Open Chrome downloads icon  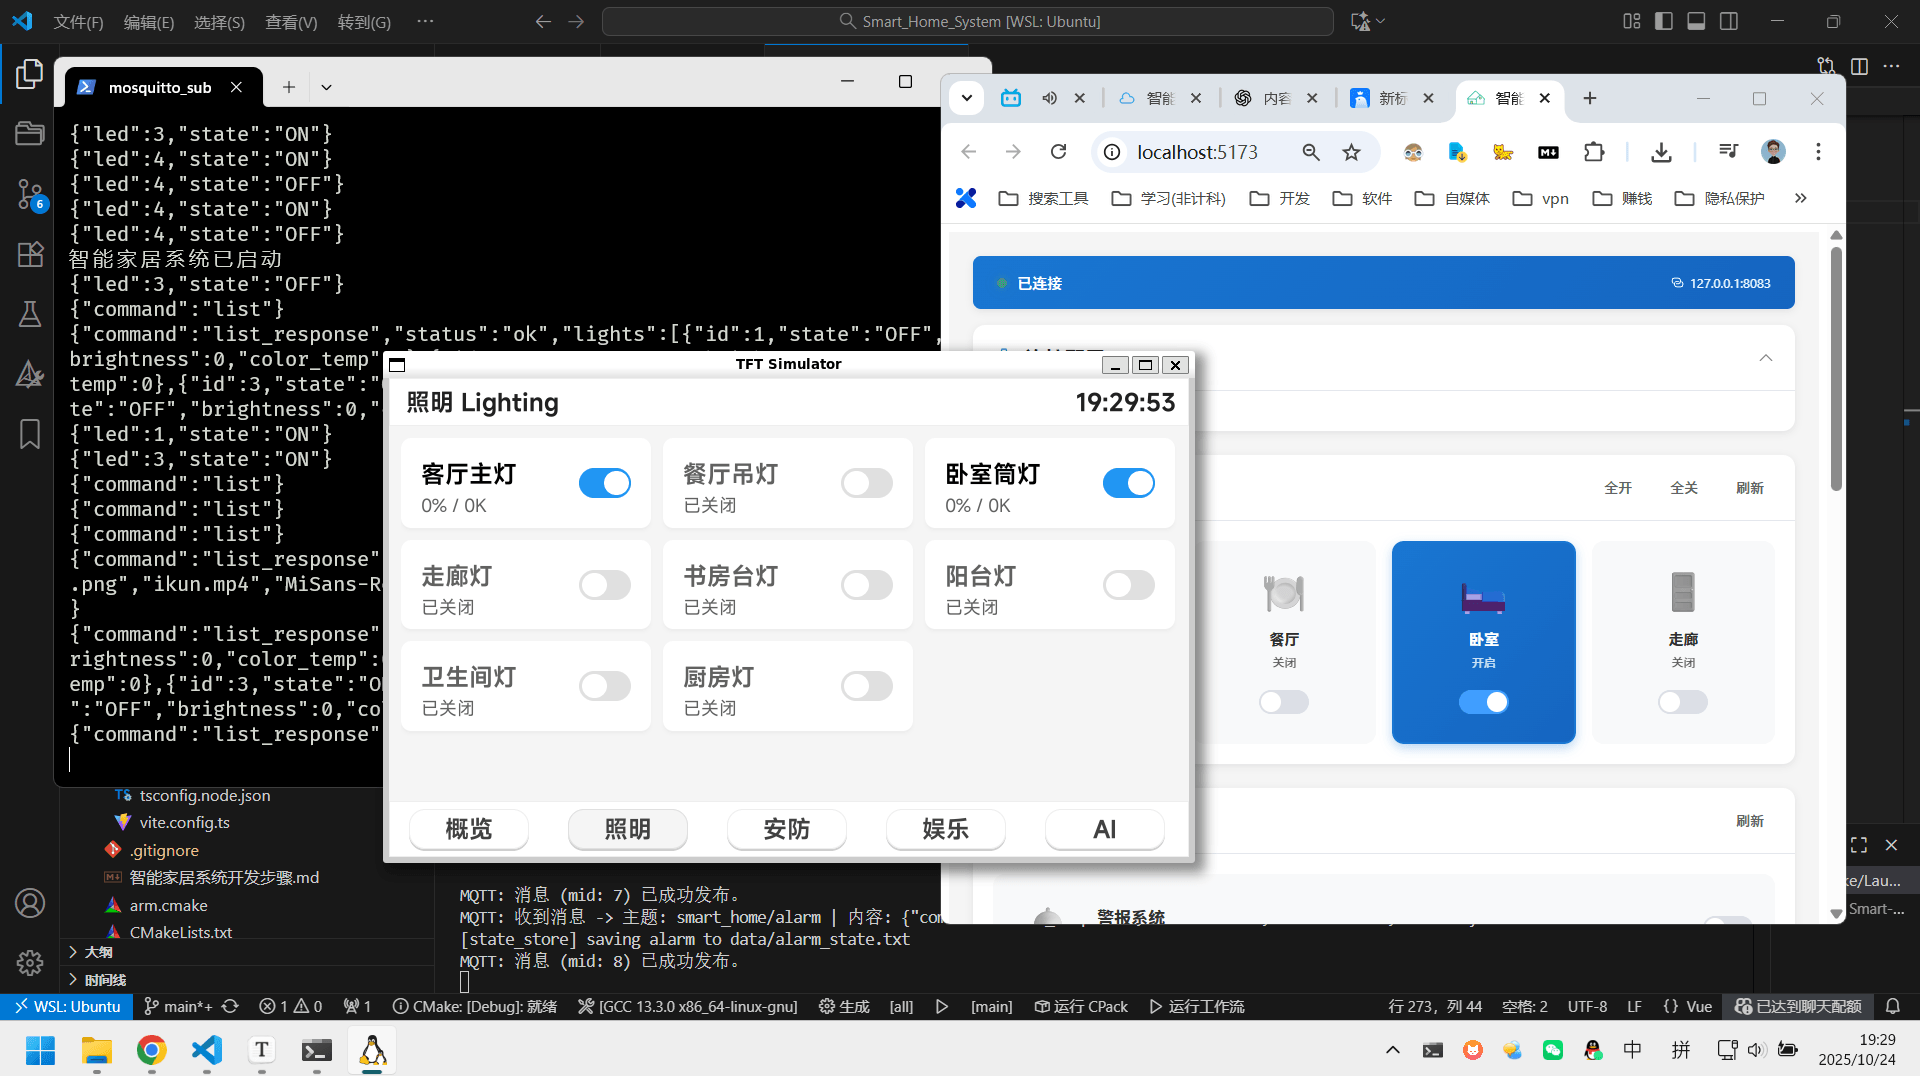pos(1661,152)
